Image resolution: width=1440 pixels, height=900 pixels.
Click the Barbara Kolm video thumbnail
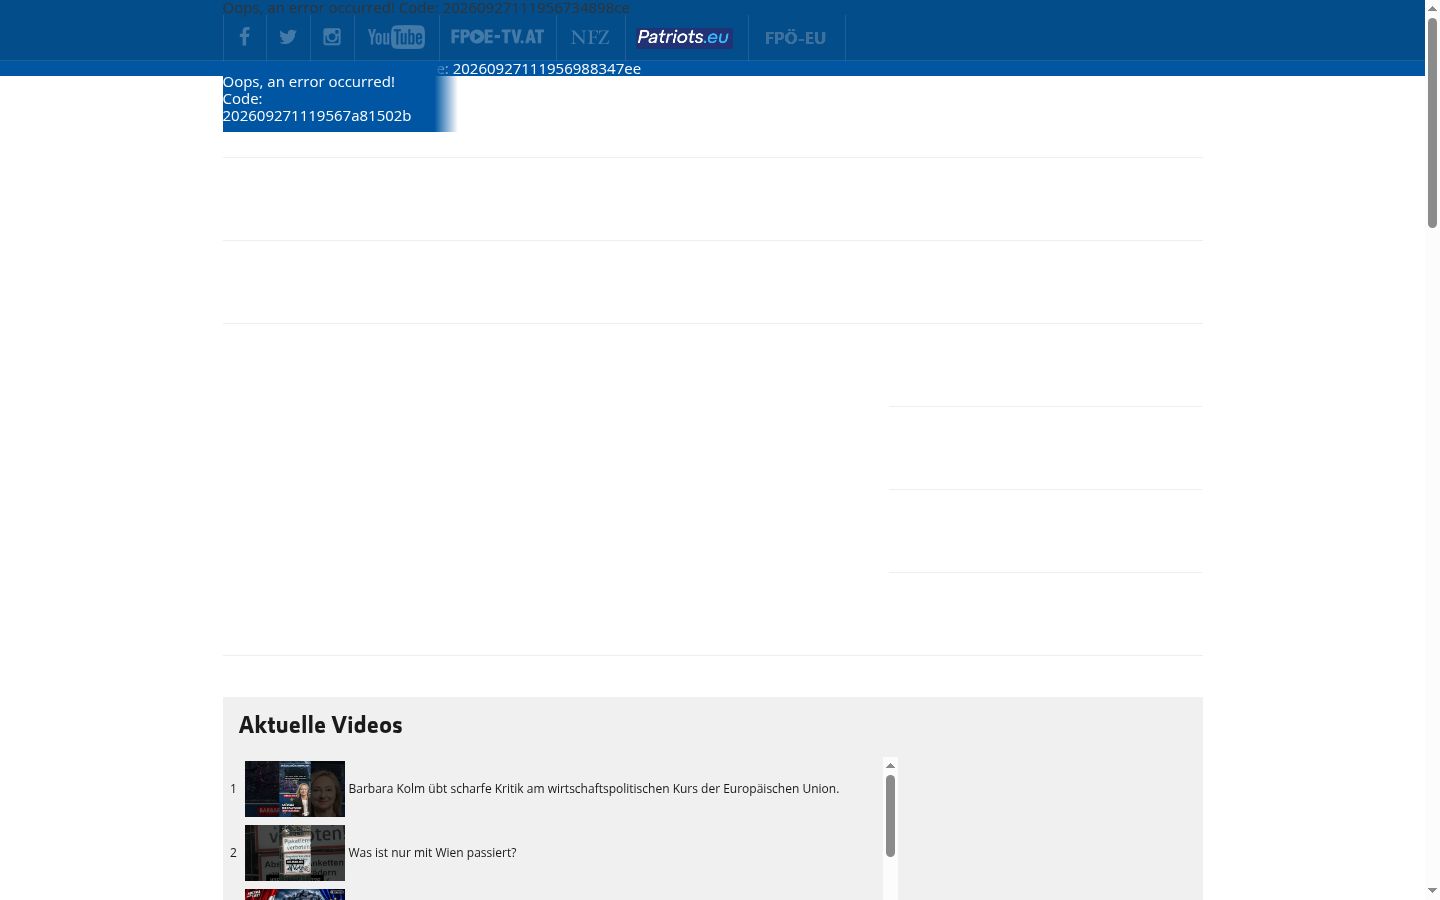[295, 789]
